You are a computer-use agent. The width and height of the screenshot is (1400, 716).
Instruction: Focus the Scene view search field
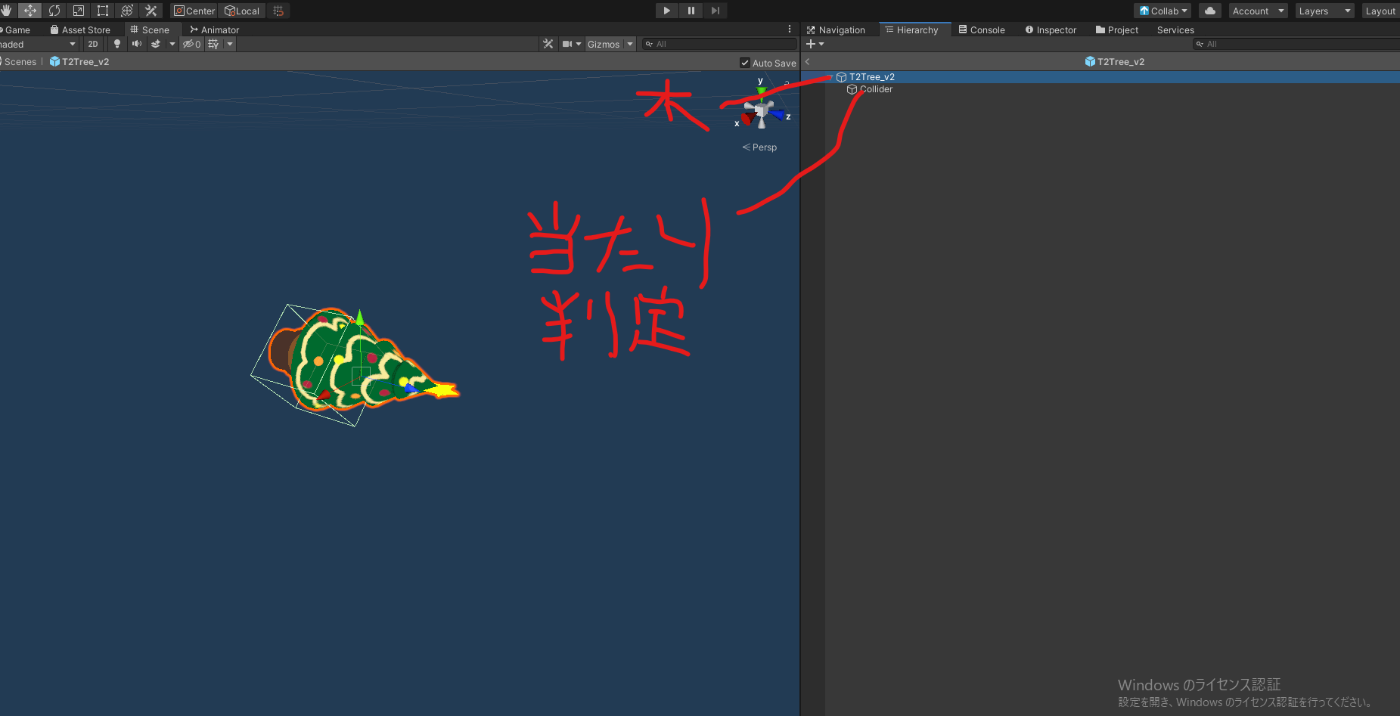719,44
